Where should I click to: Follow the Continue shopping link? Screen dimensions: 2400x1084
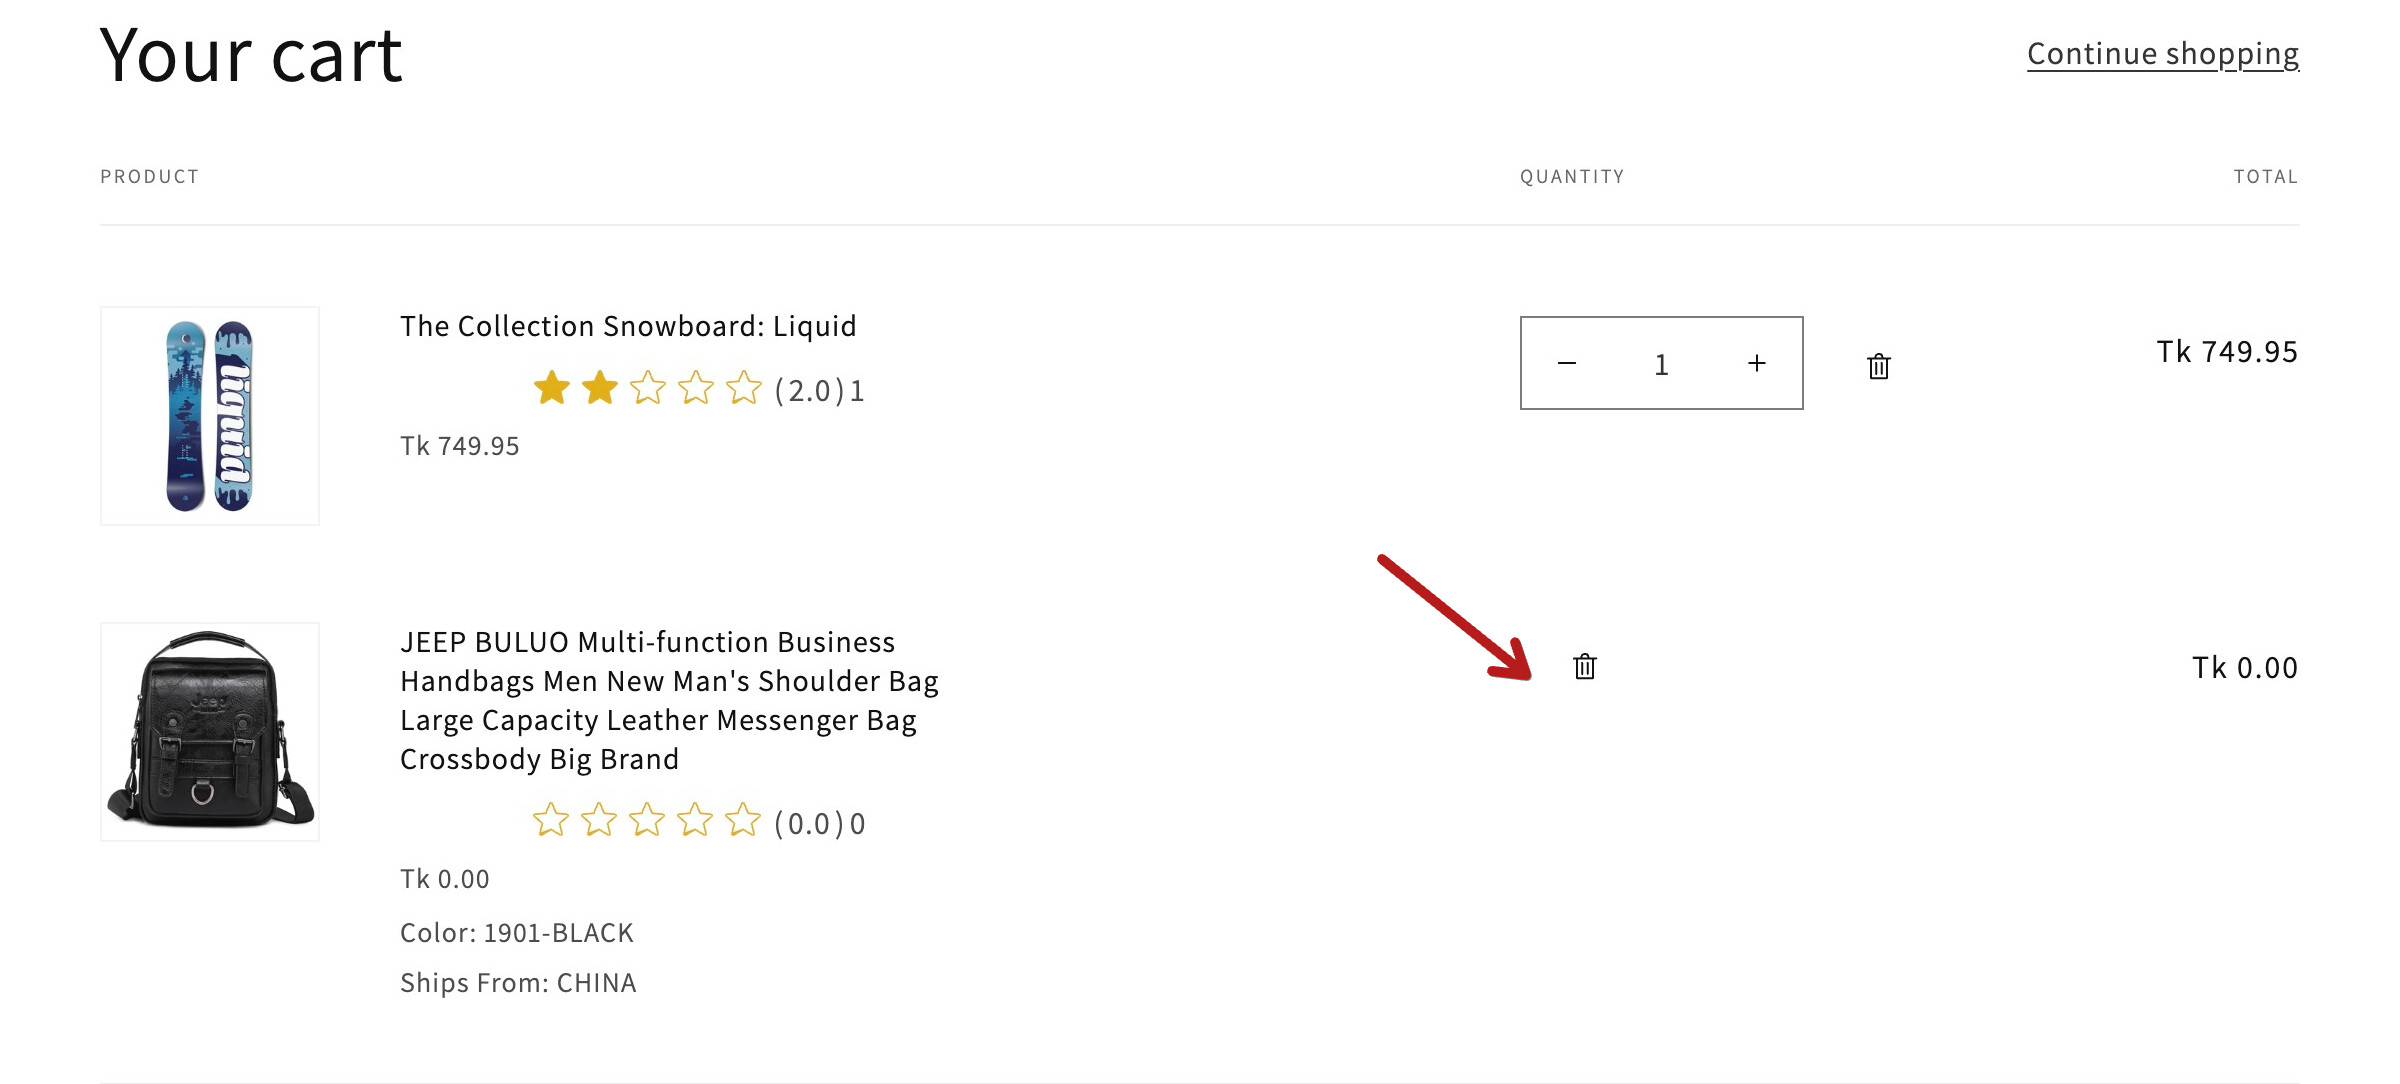[x=2162, y=54]
